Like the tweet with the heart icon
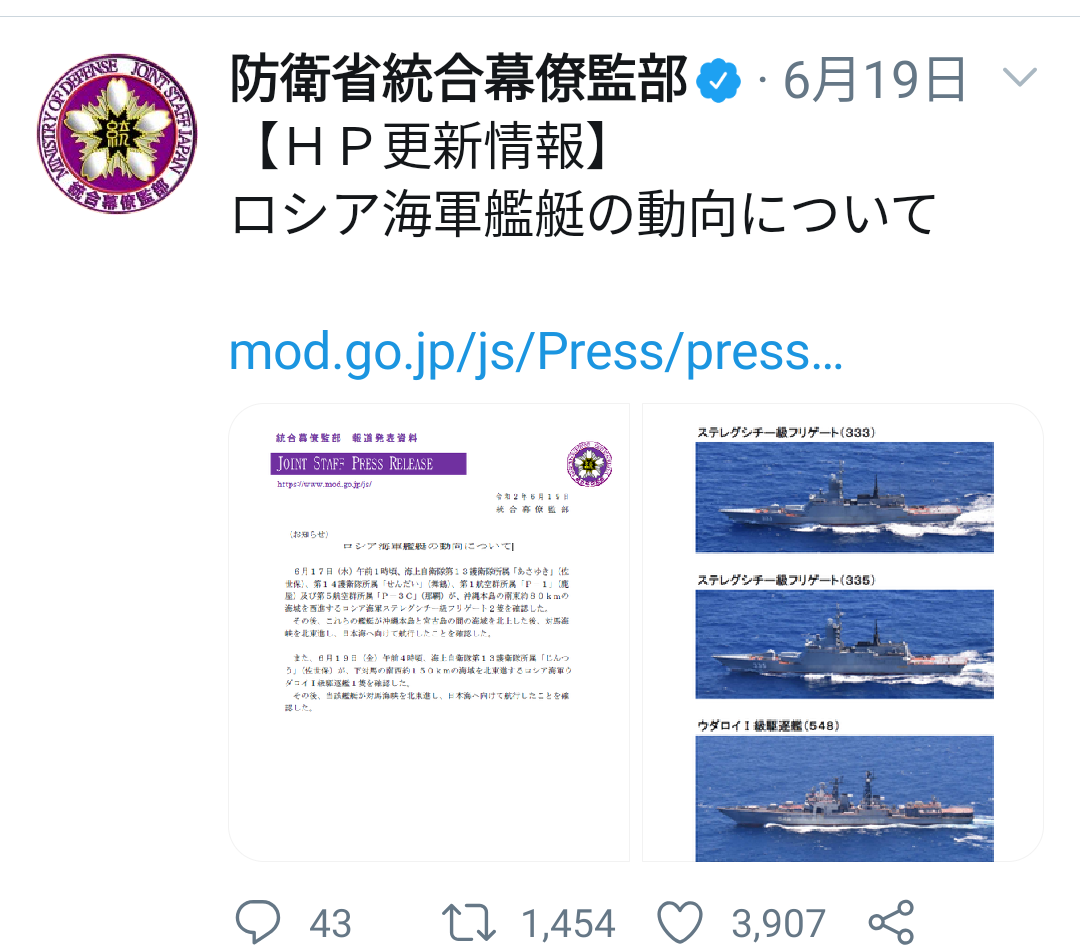 (x=680, y=923)
